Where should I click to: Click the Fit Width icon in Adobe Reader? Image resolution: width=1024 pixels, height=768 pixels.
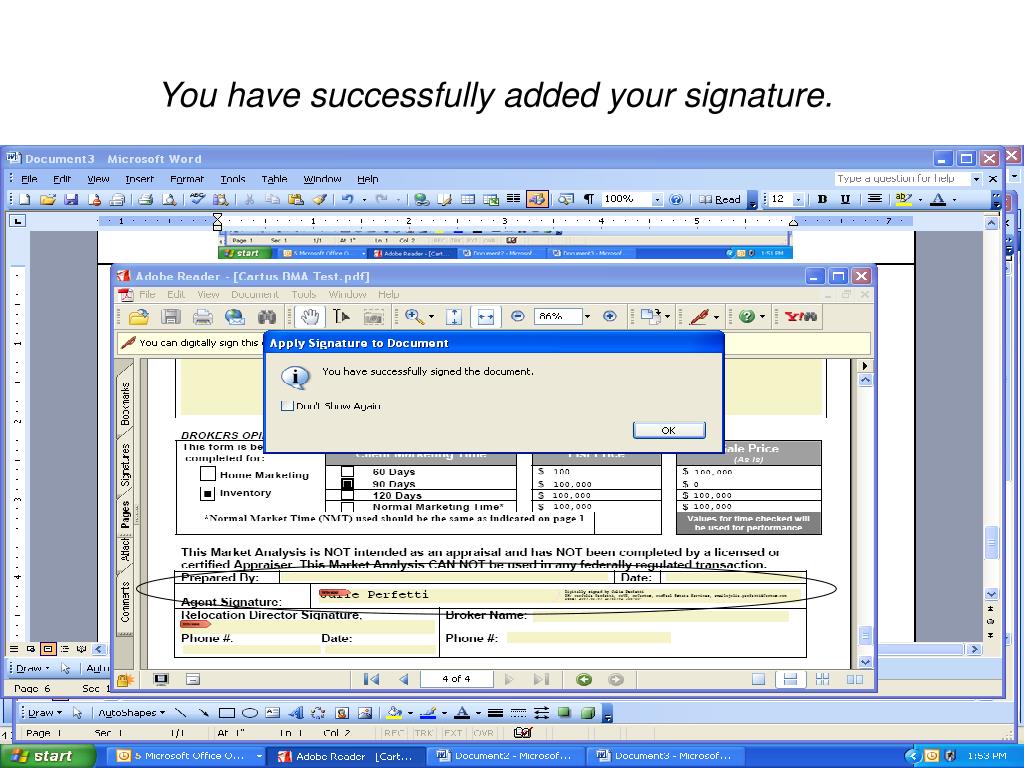click(x=485, y=317)
